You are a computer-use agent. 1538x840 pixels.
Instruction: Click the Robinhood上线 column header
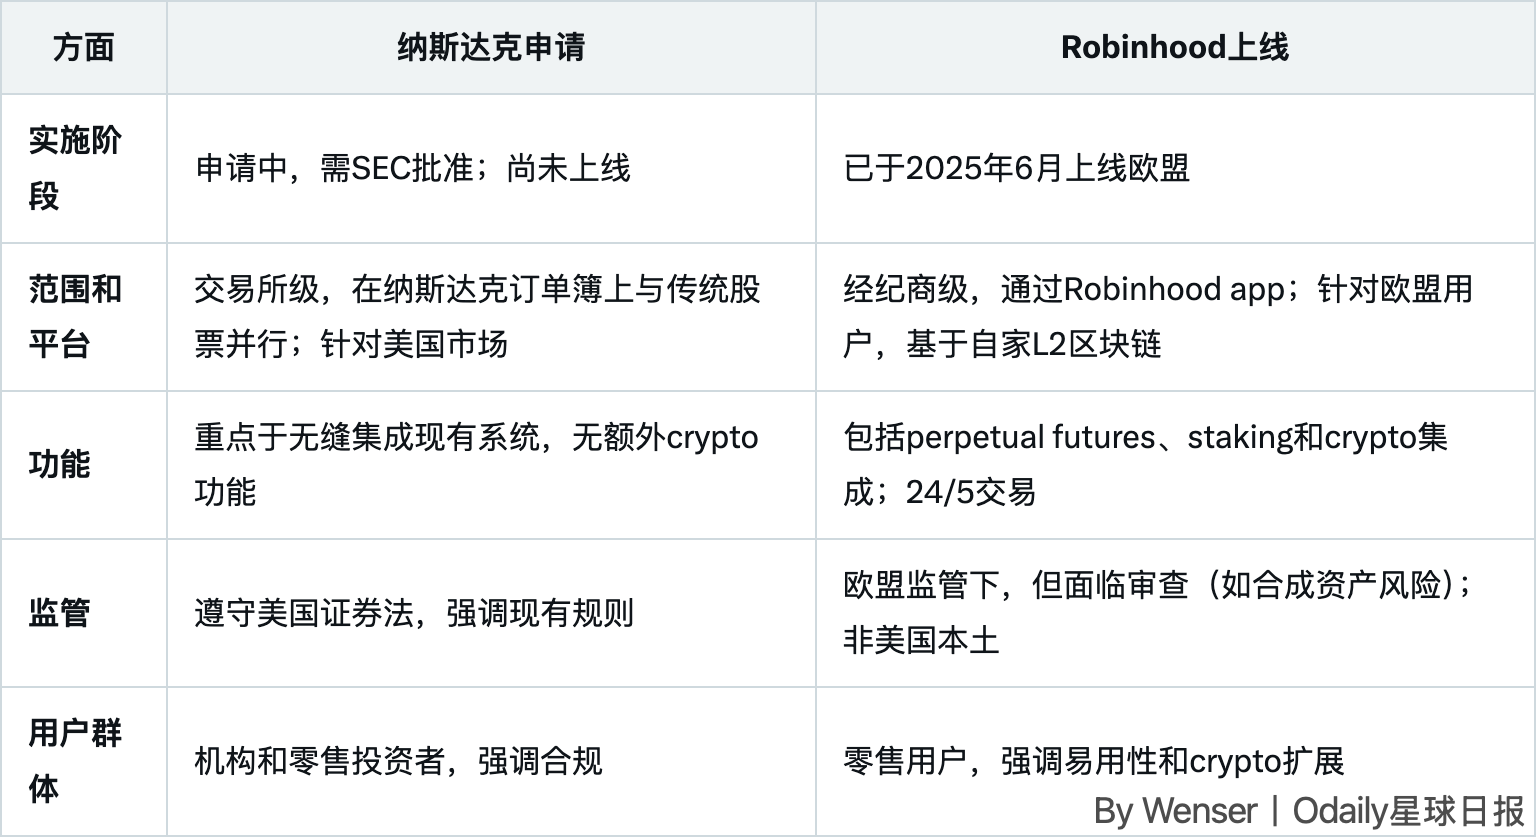(1174, 47)
